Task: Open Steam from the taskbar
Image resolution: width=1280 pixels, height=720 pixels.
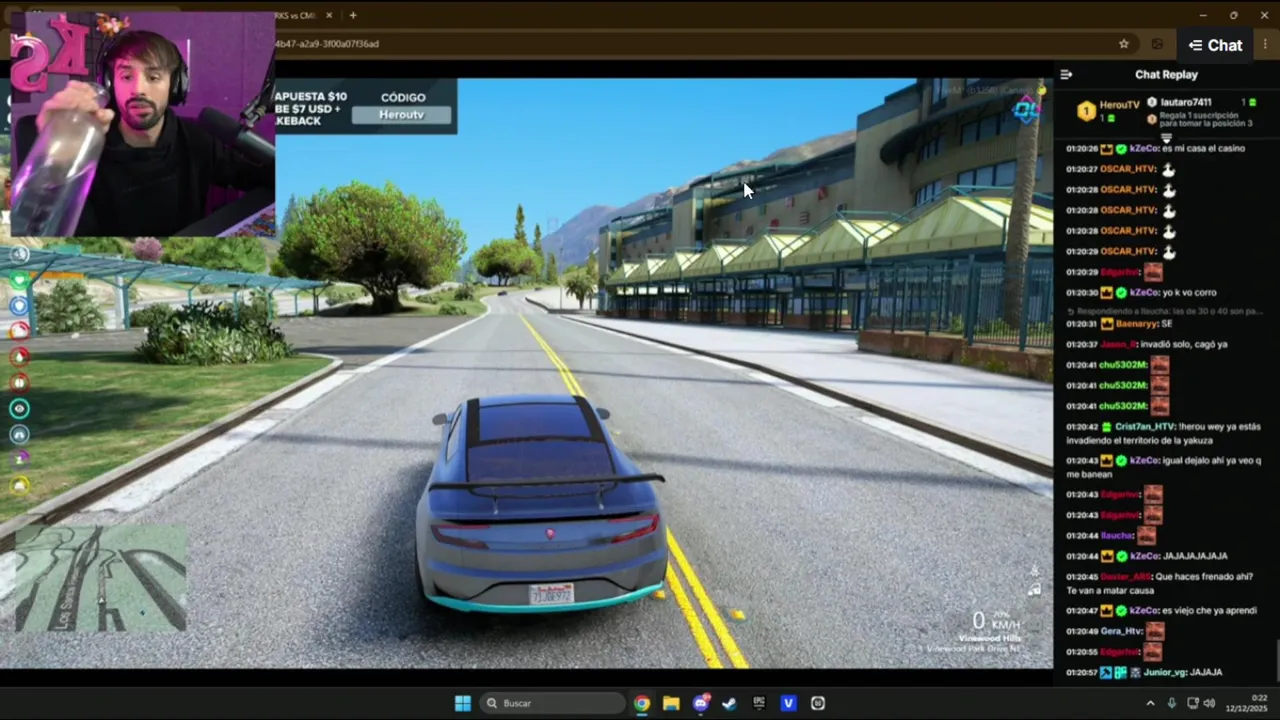Action: [730, 703]
